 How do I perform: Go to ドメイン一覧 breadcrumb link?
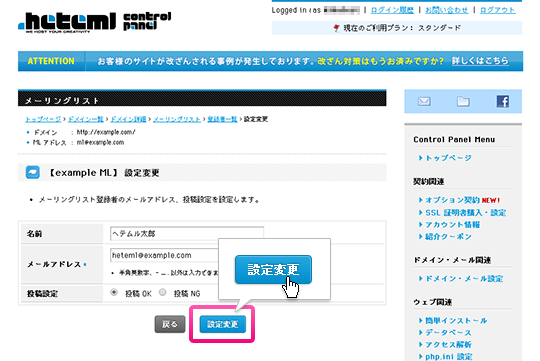tap(85, 119)
